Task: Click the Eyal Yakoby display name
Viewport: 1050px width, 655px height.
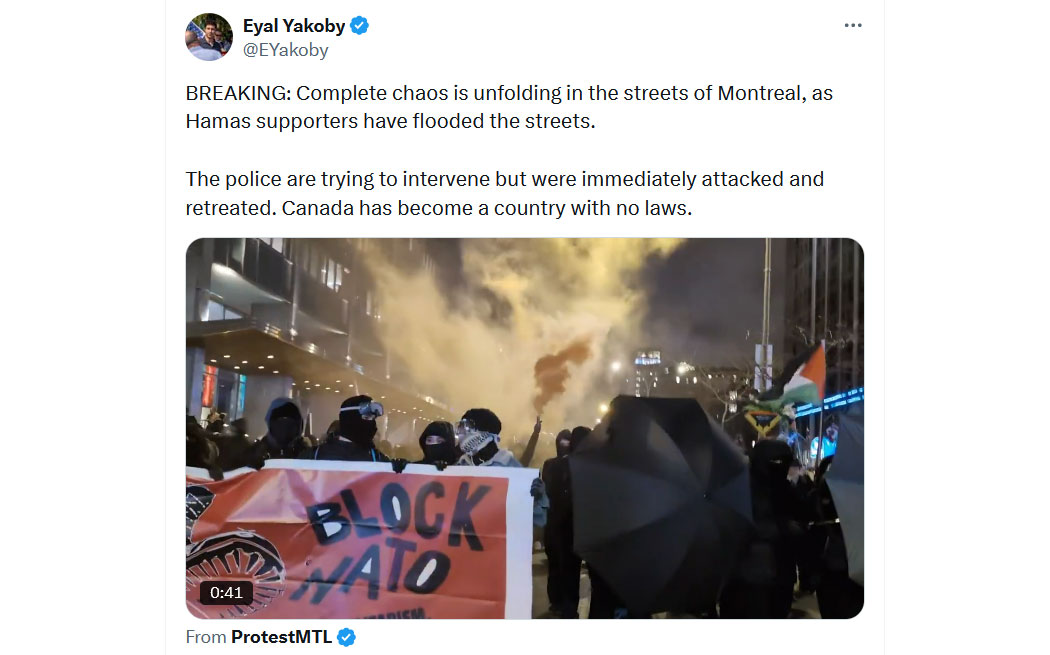Action: pos(294,26)
